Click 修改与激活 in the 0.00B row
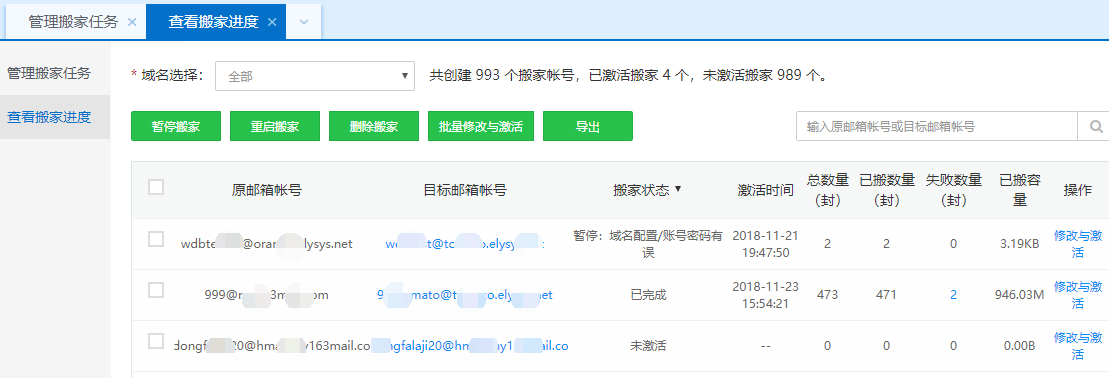 tap(1077, 345)
